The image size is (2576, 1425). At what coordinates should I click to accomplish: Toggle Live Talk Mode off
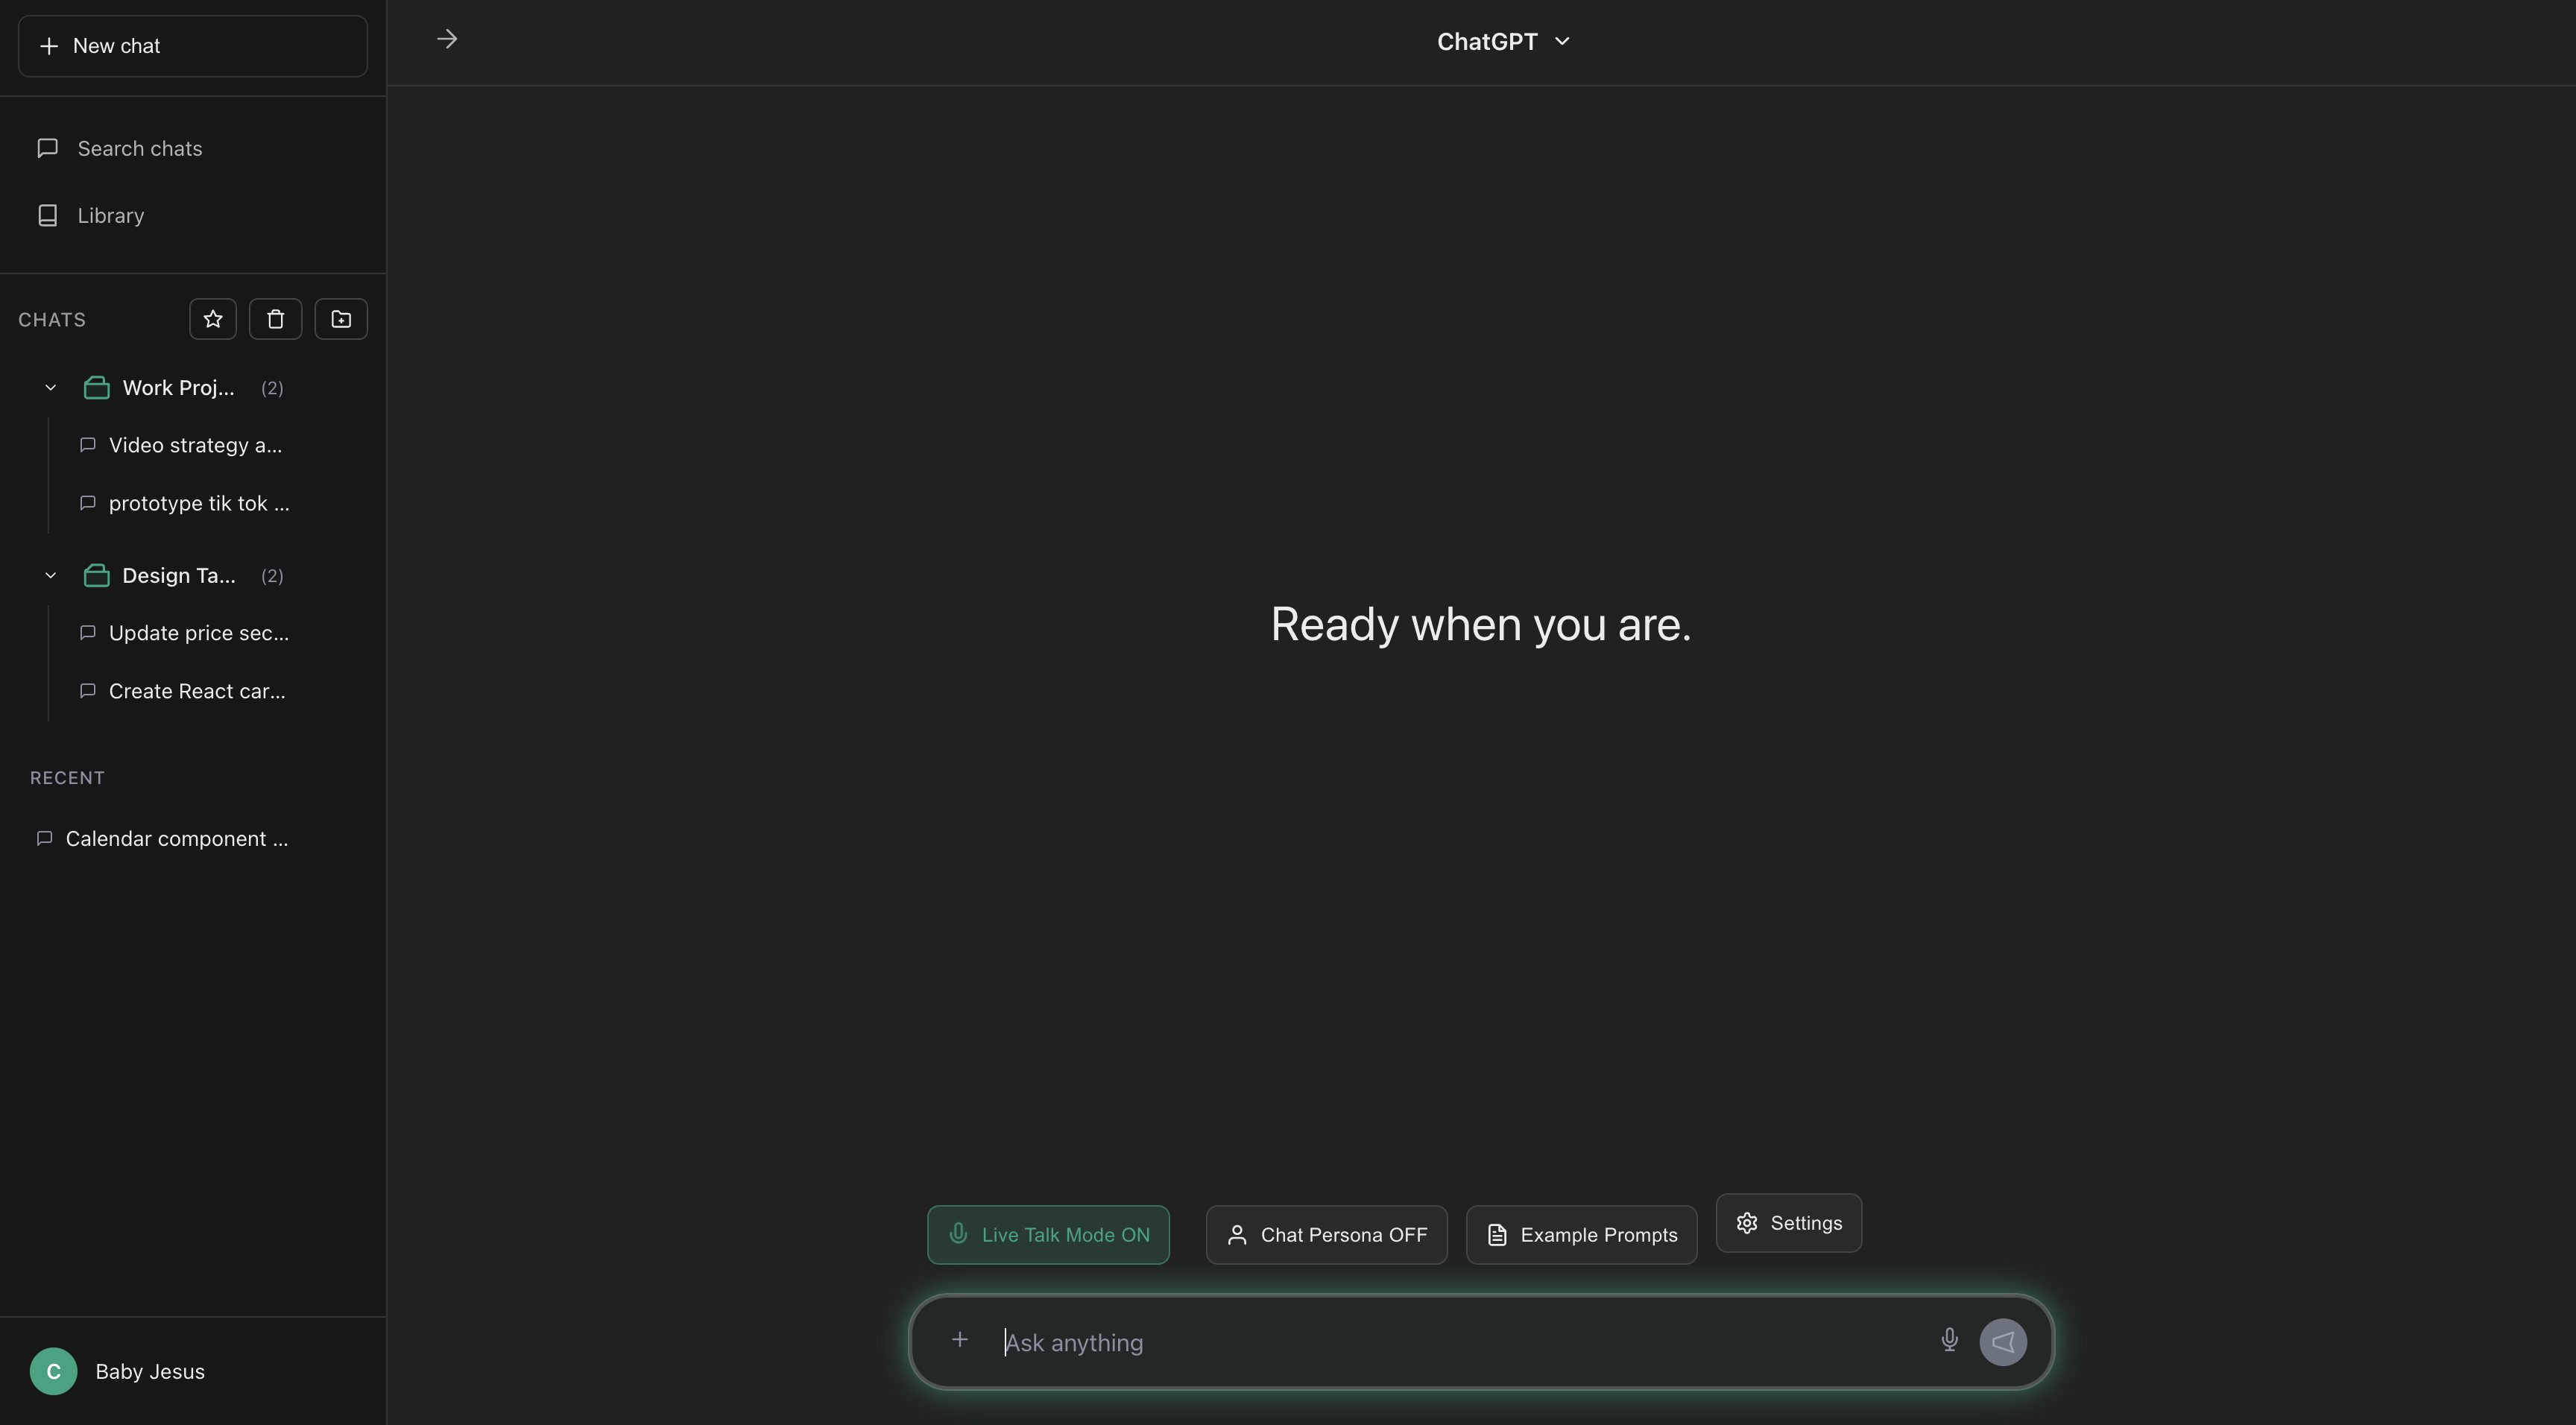click(x=1047, y=1234)
